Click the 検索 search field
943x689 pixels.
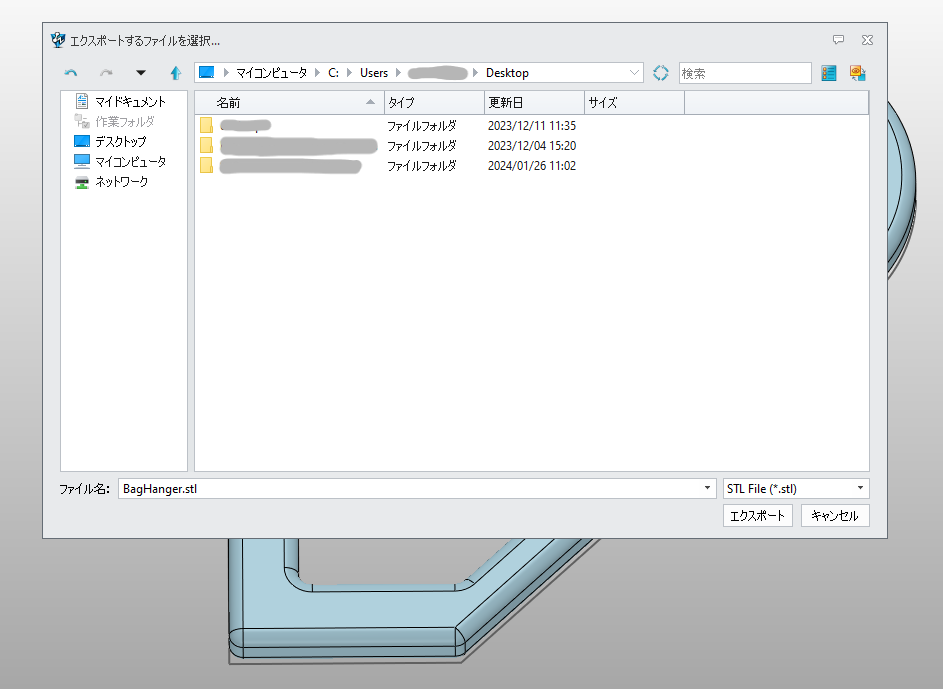[x=744, y=73]
